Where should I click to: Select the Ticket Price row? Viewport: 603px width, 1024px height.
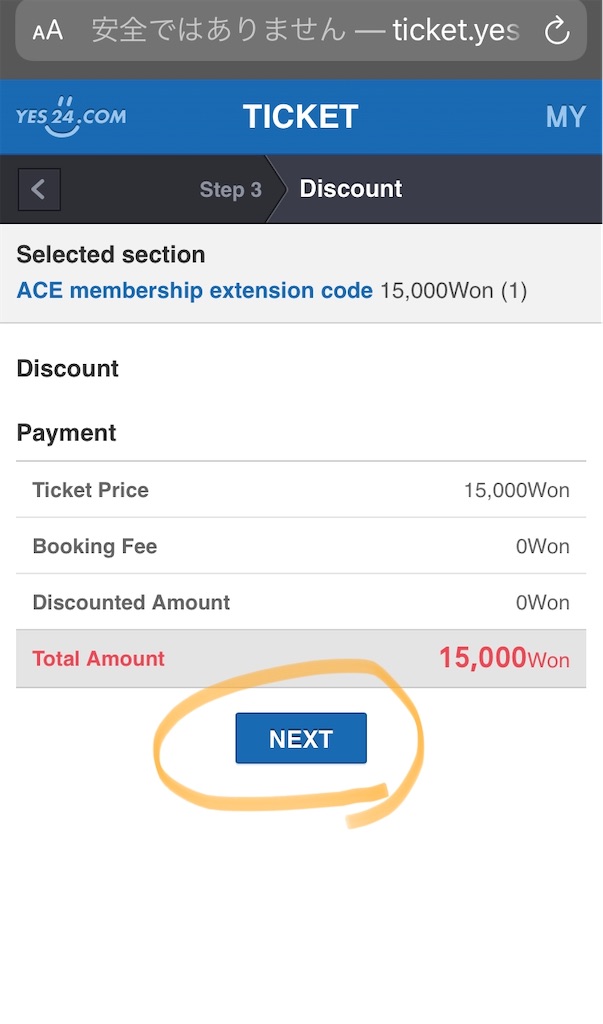click(301, 490)
